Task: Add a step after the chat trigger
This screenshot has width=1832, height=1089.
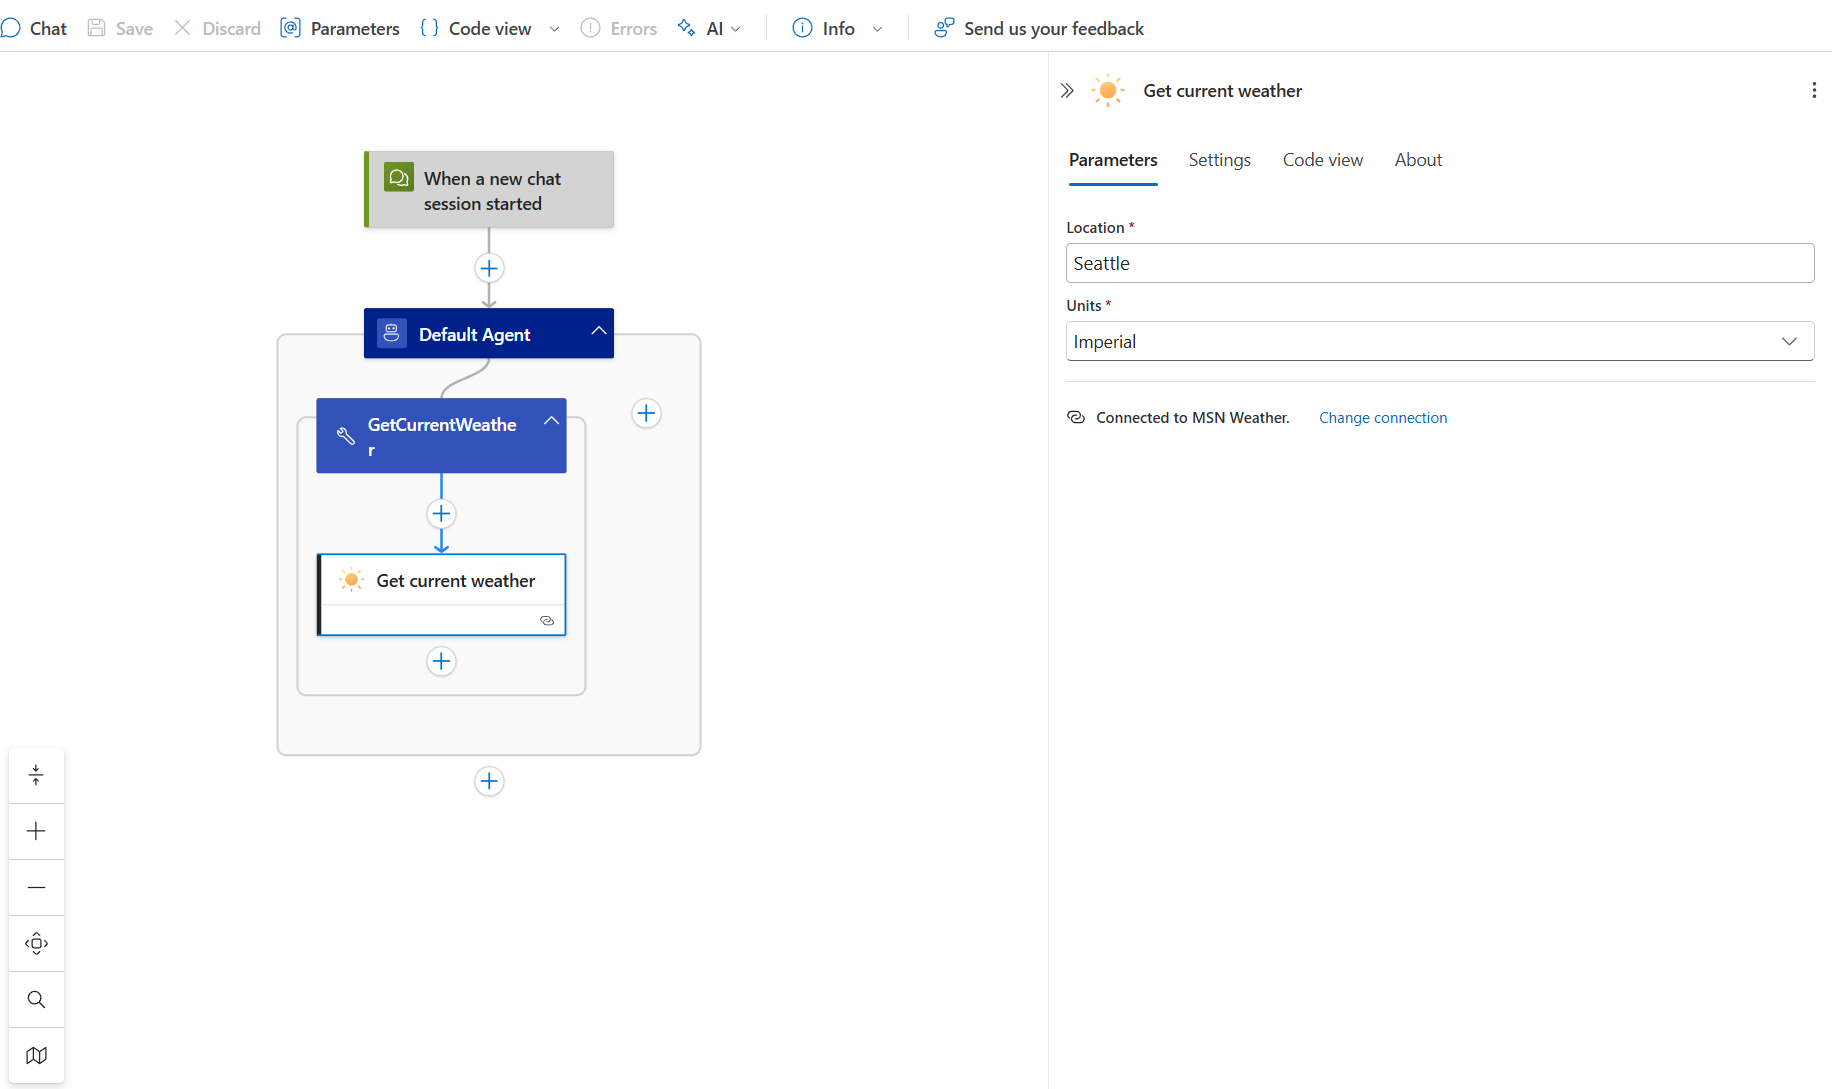Action: pos(489,268)
